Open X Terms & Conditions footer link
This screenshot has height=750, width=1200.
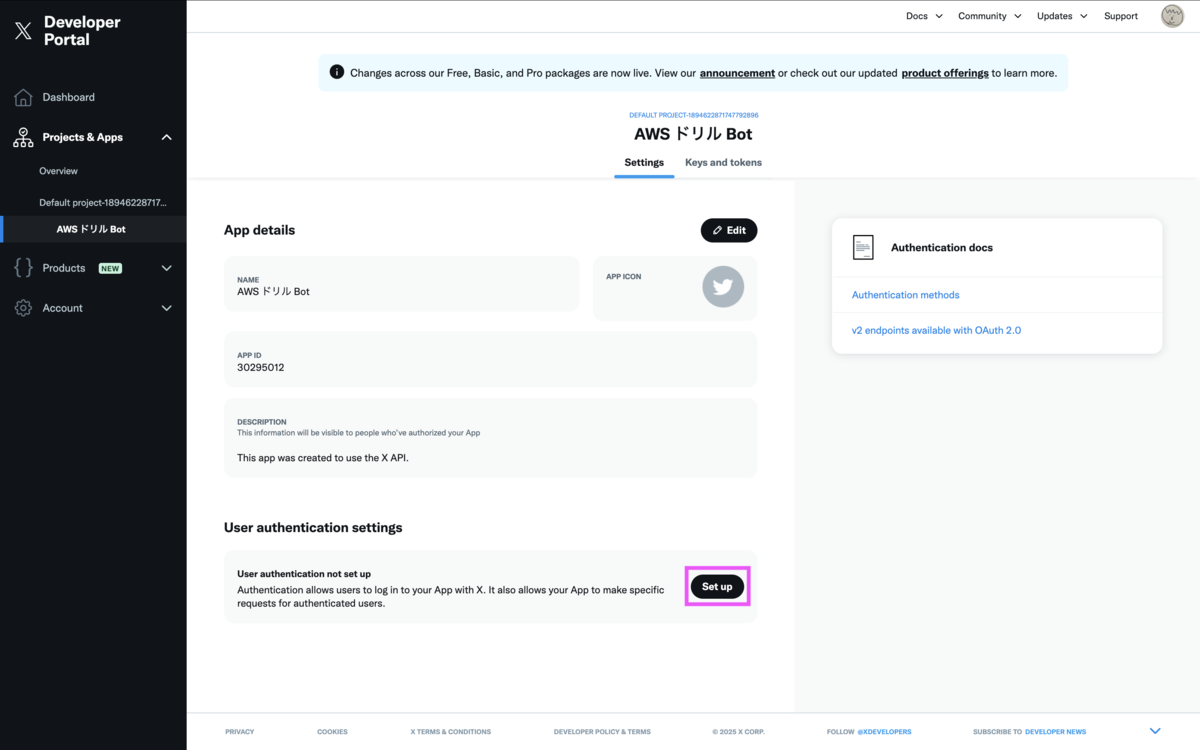tap(450, 731)
